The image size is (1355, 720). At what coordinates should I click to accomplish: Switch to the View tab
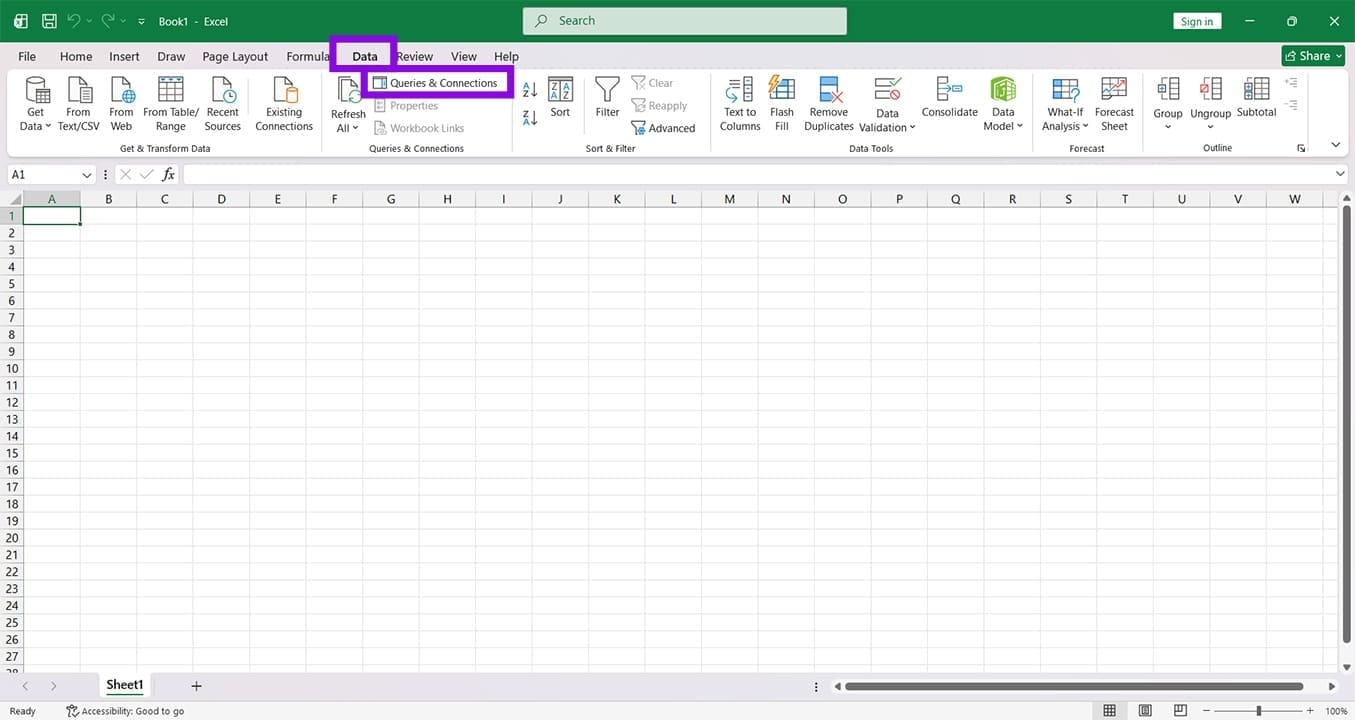(464, 56)
